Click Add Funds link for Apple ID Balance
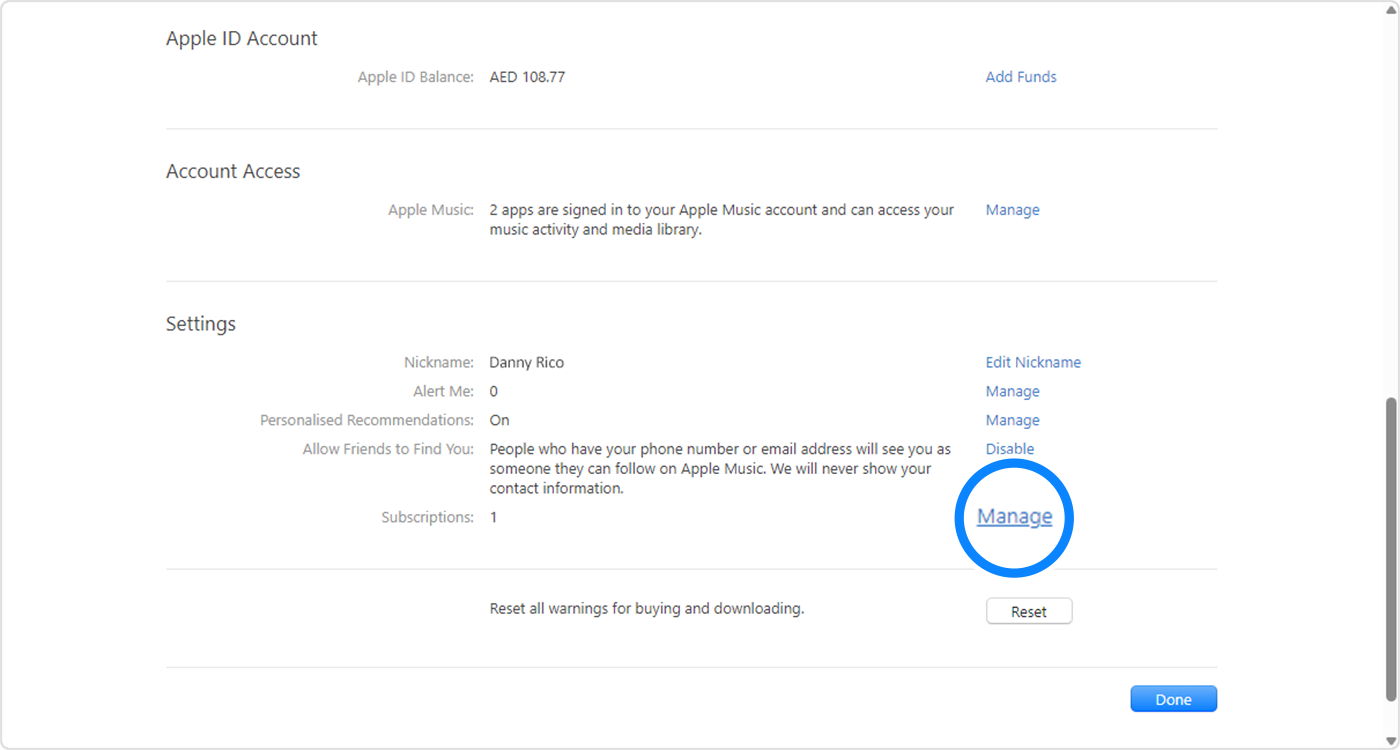Viewport: 1400px width, 750px height. pyautogui.click(x=1021, y=77)
